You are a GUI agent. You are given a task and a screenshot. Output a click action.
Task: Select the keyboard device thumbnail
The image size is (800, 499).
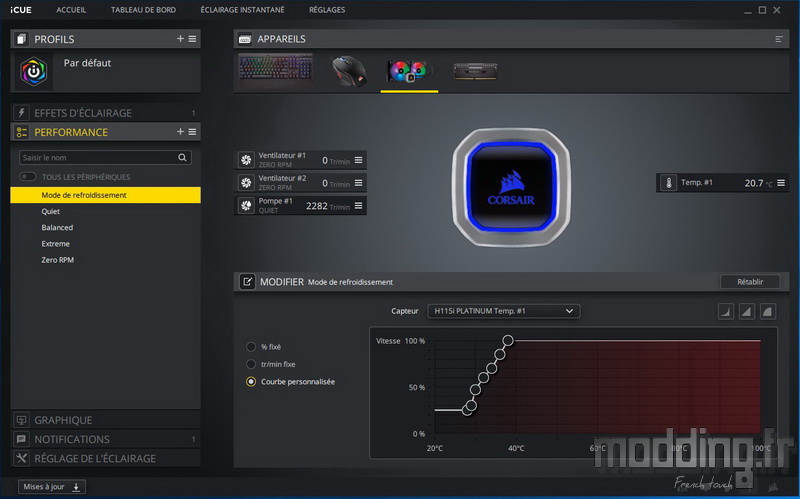pos(276,70)
